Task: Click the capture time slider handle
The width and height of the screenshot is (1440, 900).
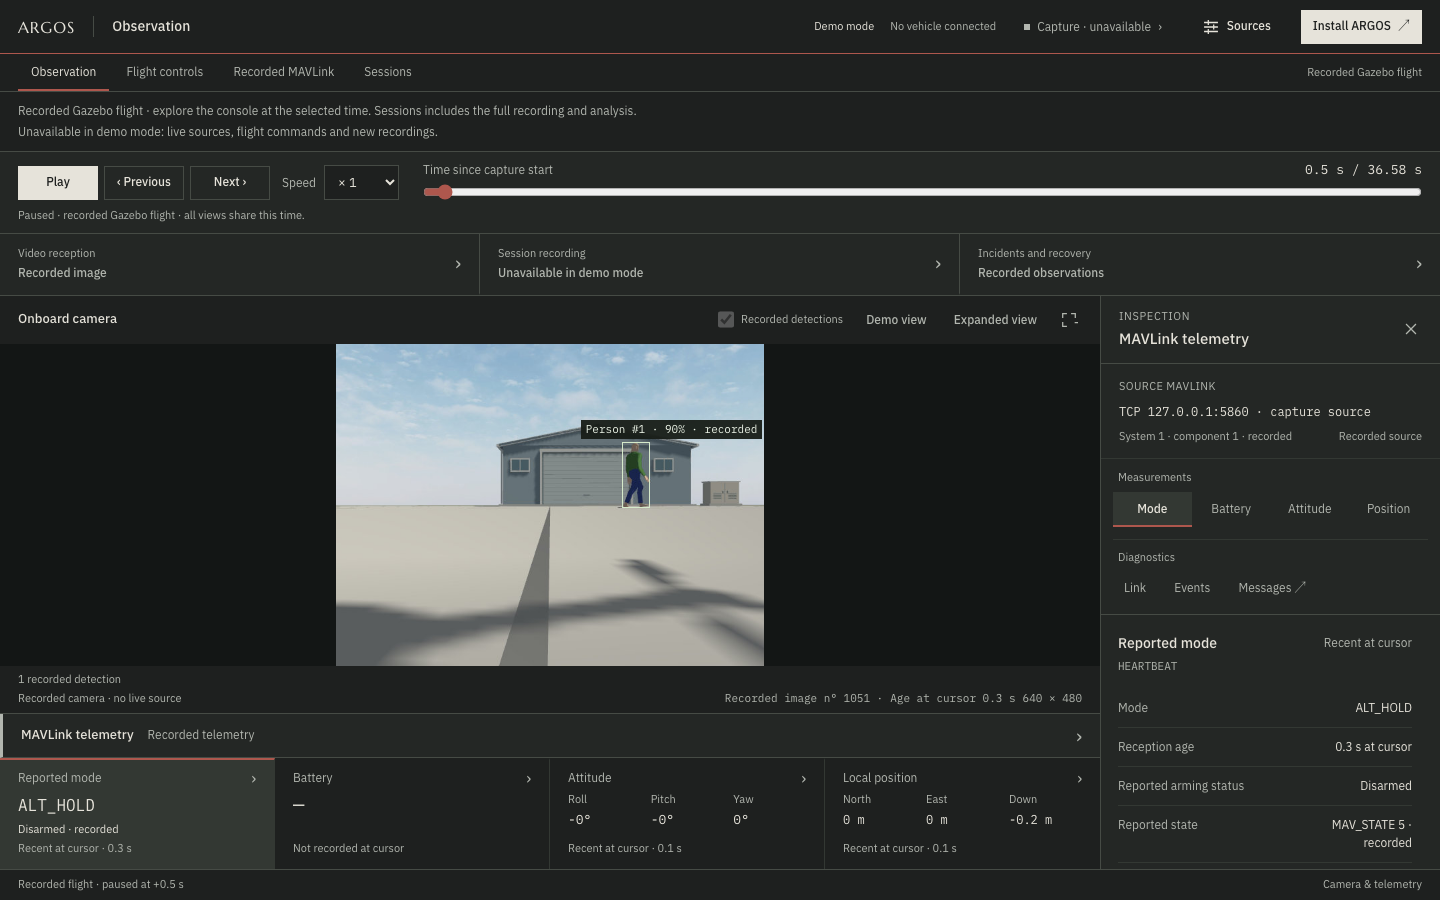Action: pyautogui.click(x=445, y=192)
